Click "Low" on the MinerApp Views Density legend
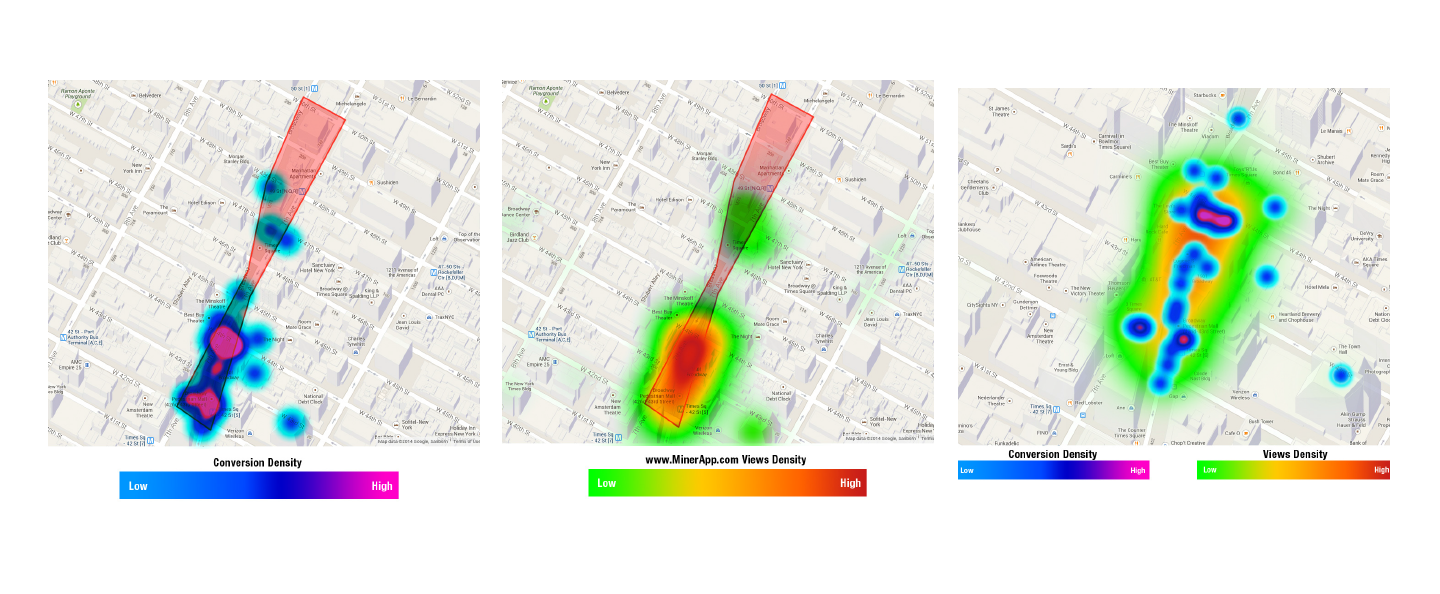This screenshot has width=1440, height=594. (607, 483)
